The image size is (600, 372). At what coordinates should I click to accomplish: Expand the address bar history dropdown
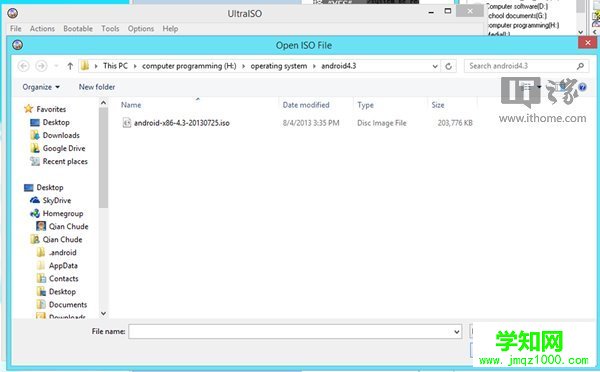click(435, 66)
